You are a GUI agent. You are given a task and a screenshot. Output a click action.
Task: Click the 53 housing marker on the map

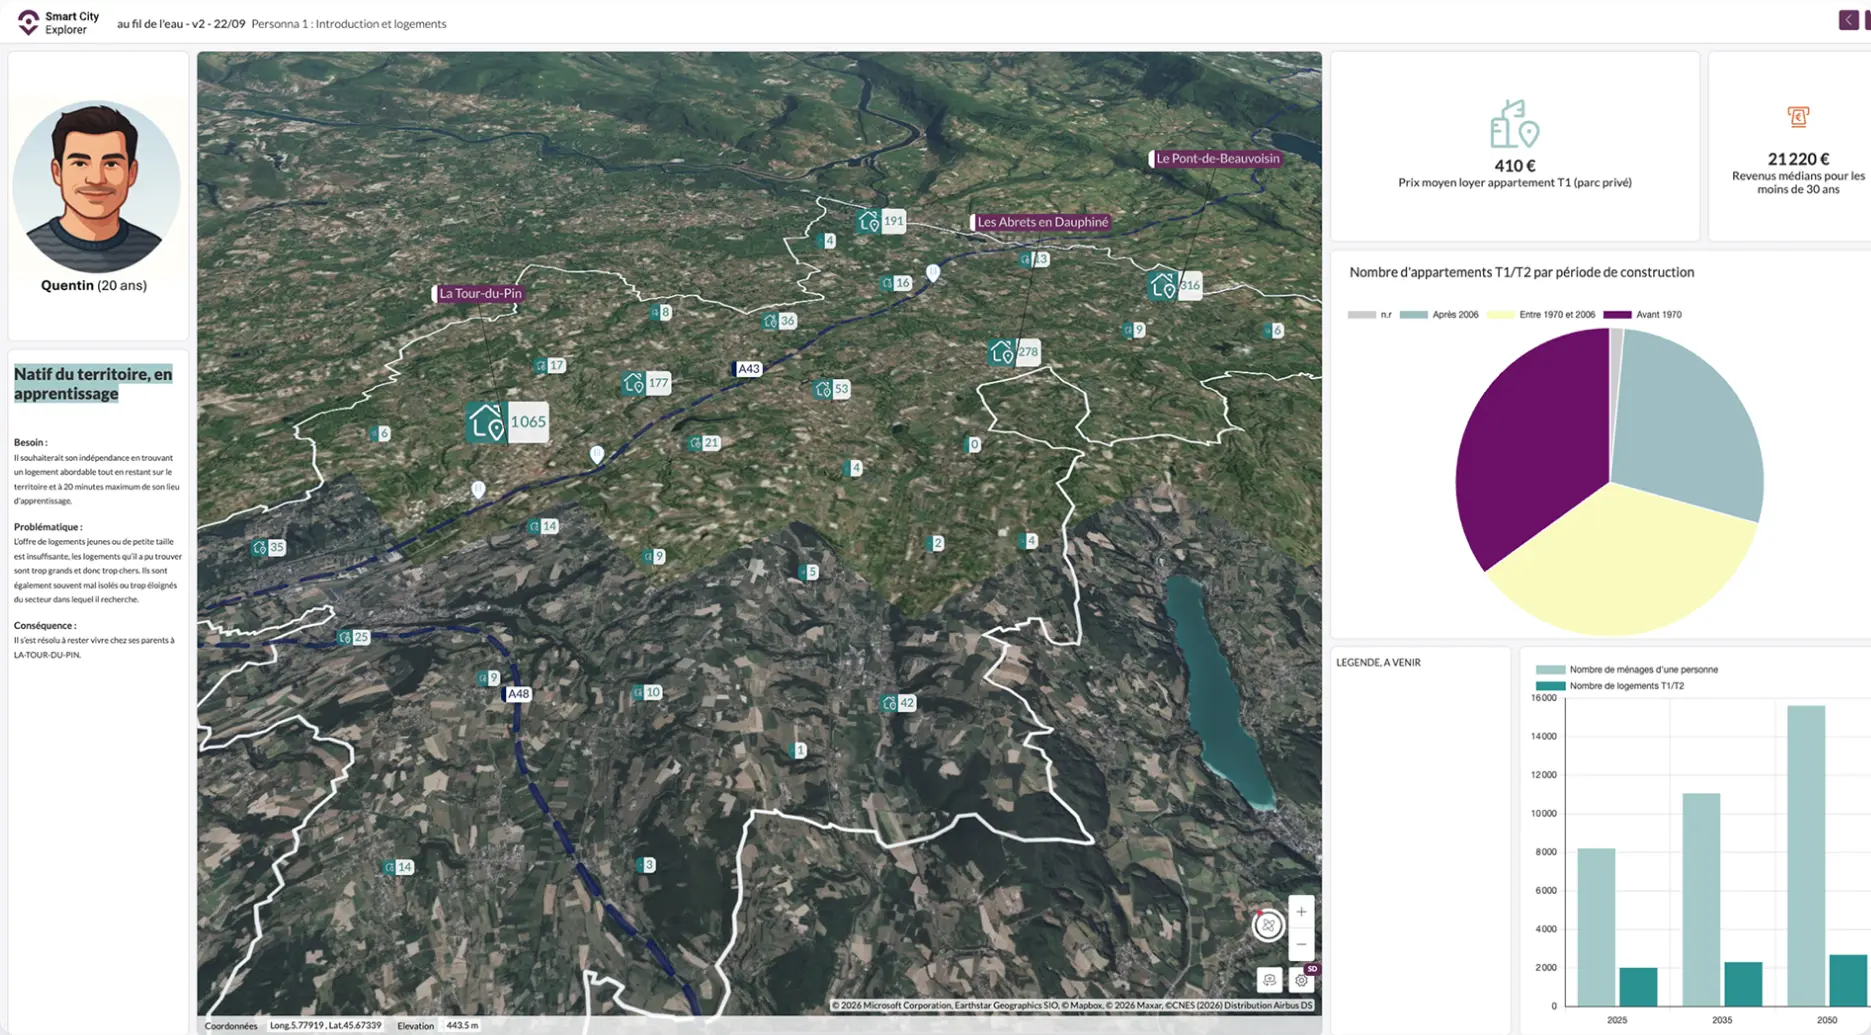click(832, 389)
